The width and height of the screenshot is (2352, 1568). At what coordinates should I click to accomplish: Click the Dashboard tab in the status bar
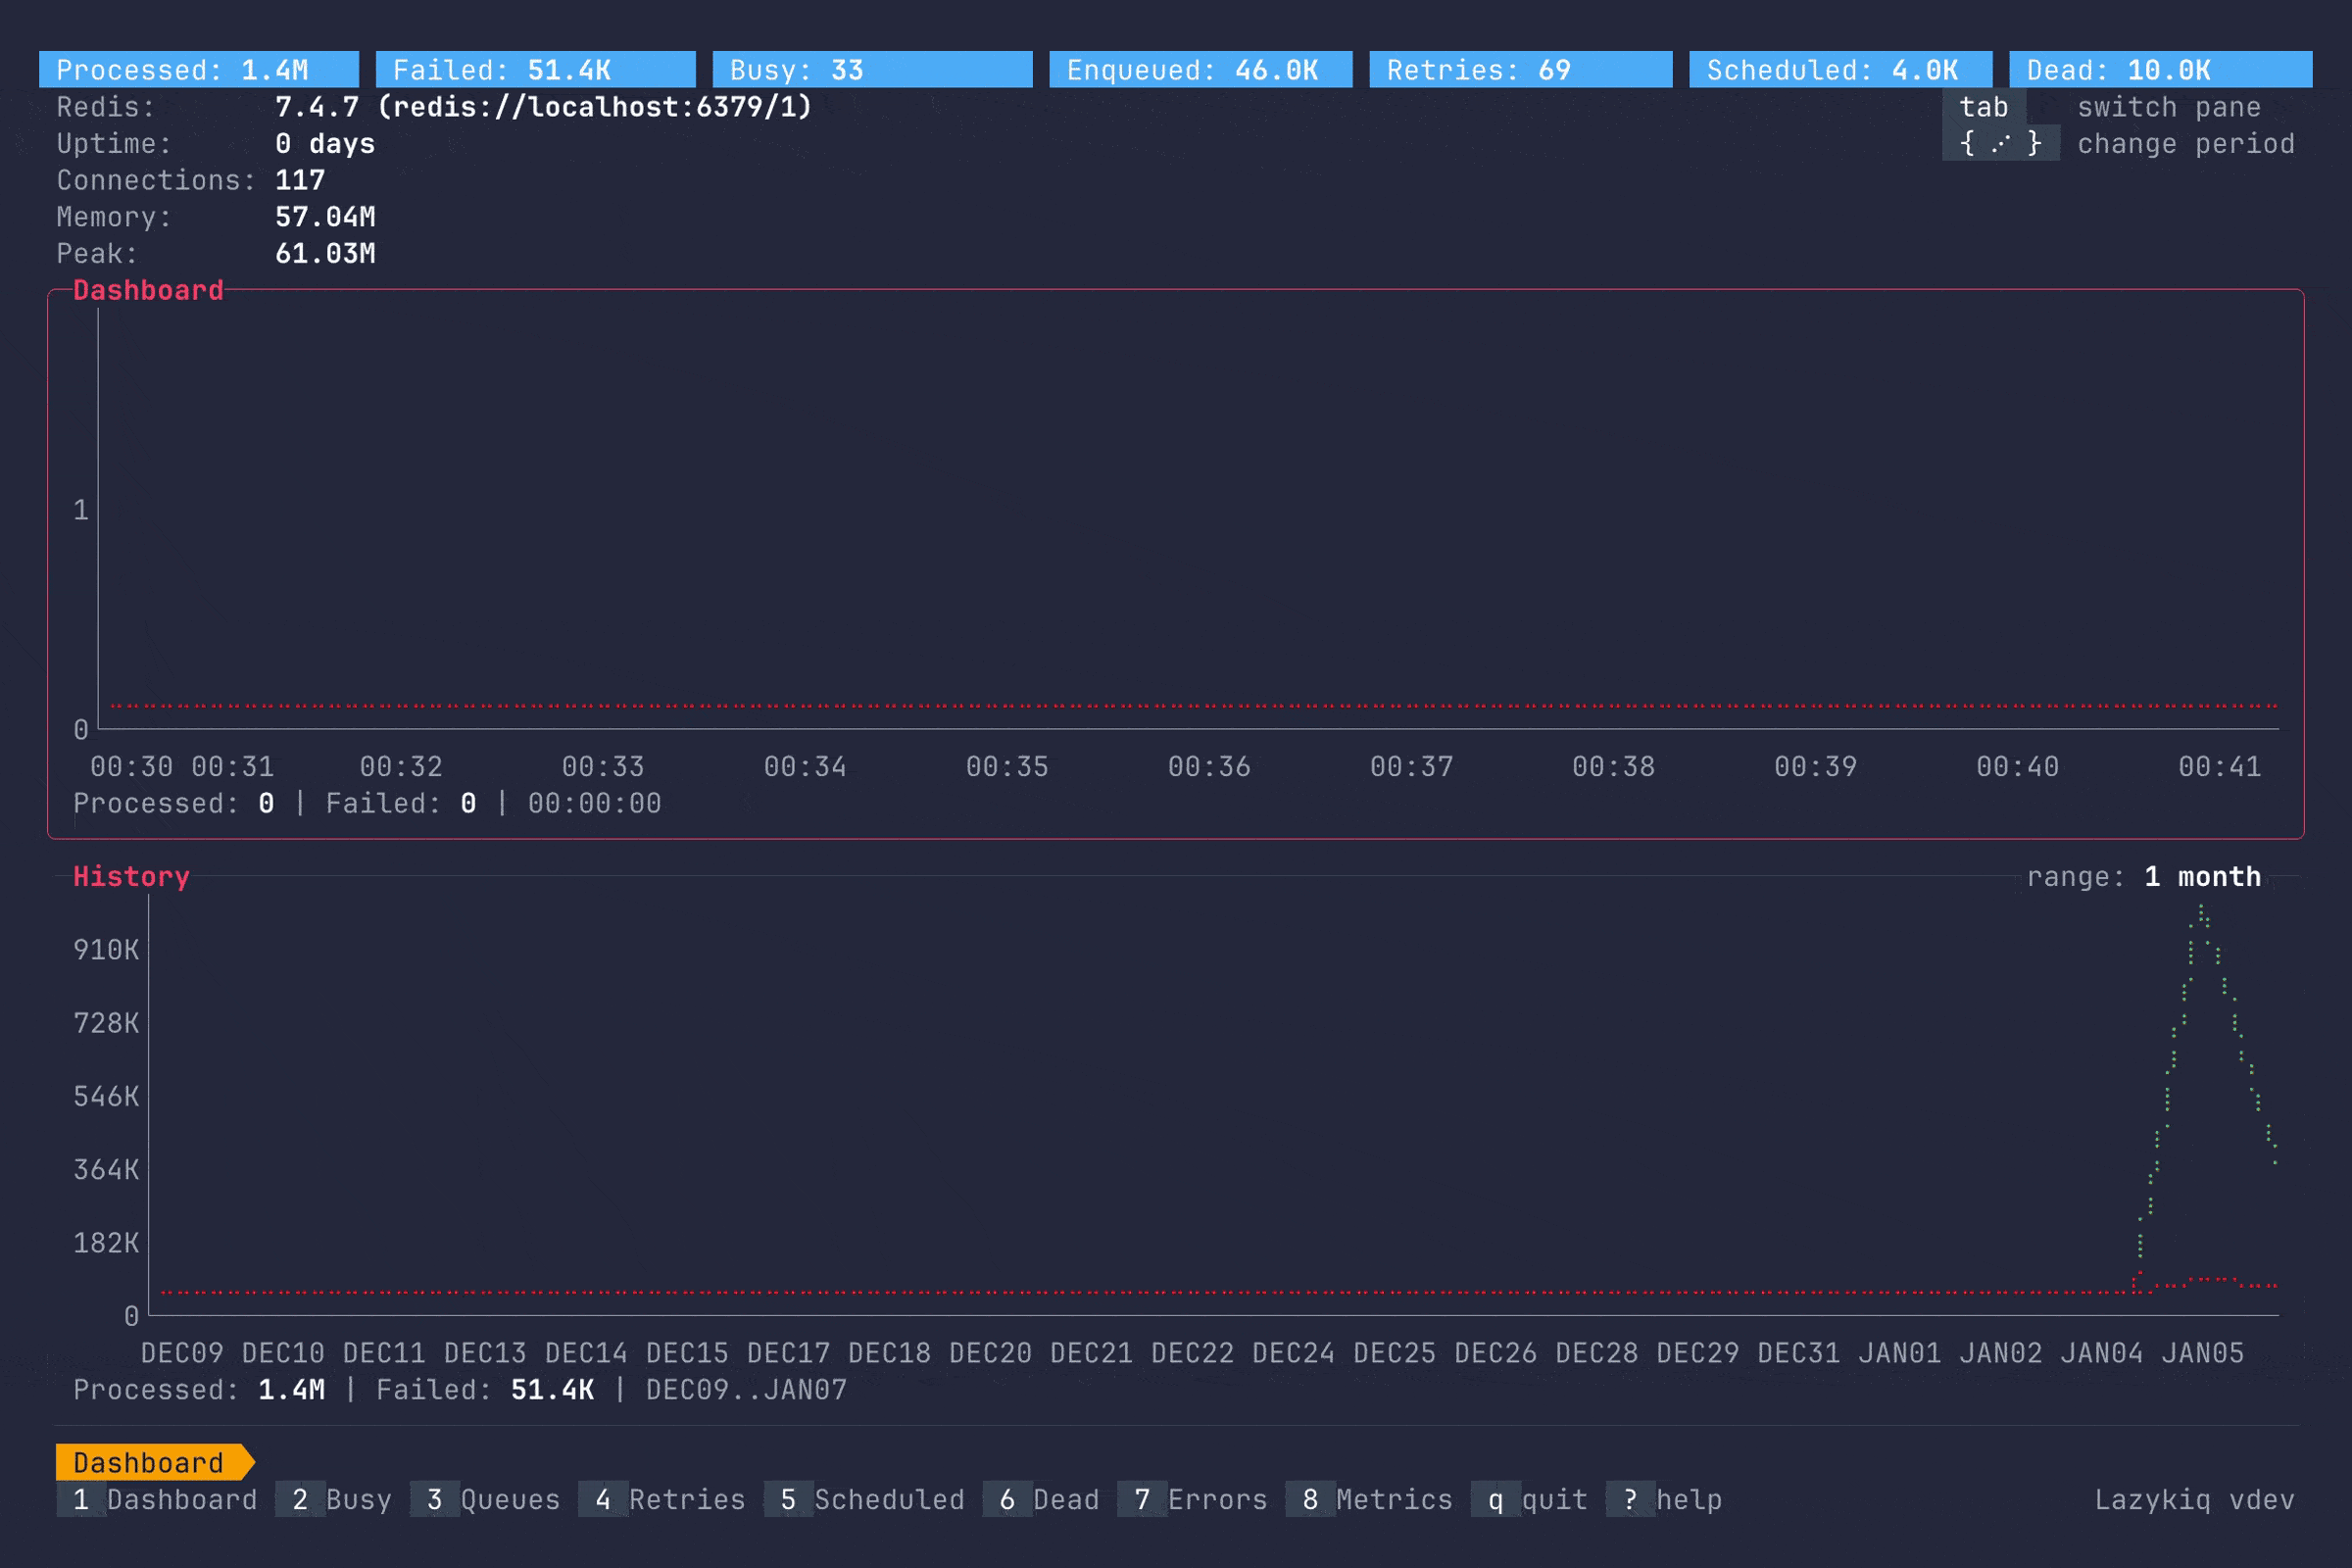[148, 1462]
